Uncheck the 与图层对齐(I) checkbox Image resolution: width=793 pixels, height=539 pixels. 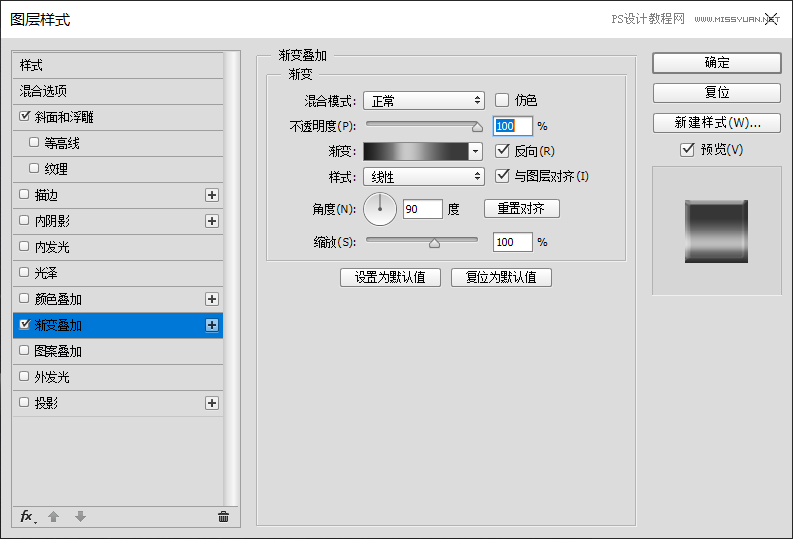502,176
